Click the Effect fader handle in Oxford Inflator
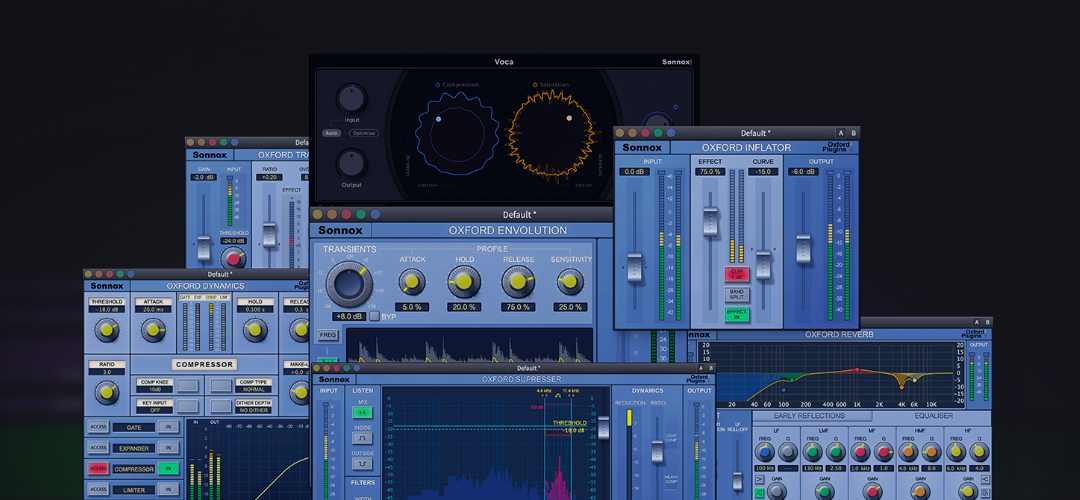This screenshot has width=1080, height=500. [x=710, y=222]
